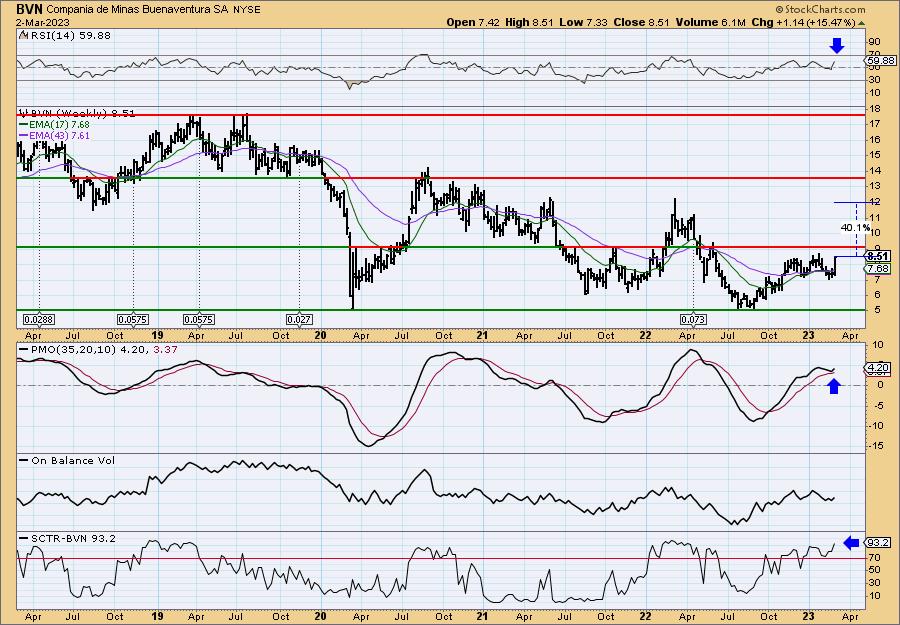This screenshot has width=900, height=625.
Task: Click the RSI(14) 59.88 indicator legend
Action: click(65, 36)
